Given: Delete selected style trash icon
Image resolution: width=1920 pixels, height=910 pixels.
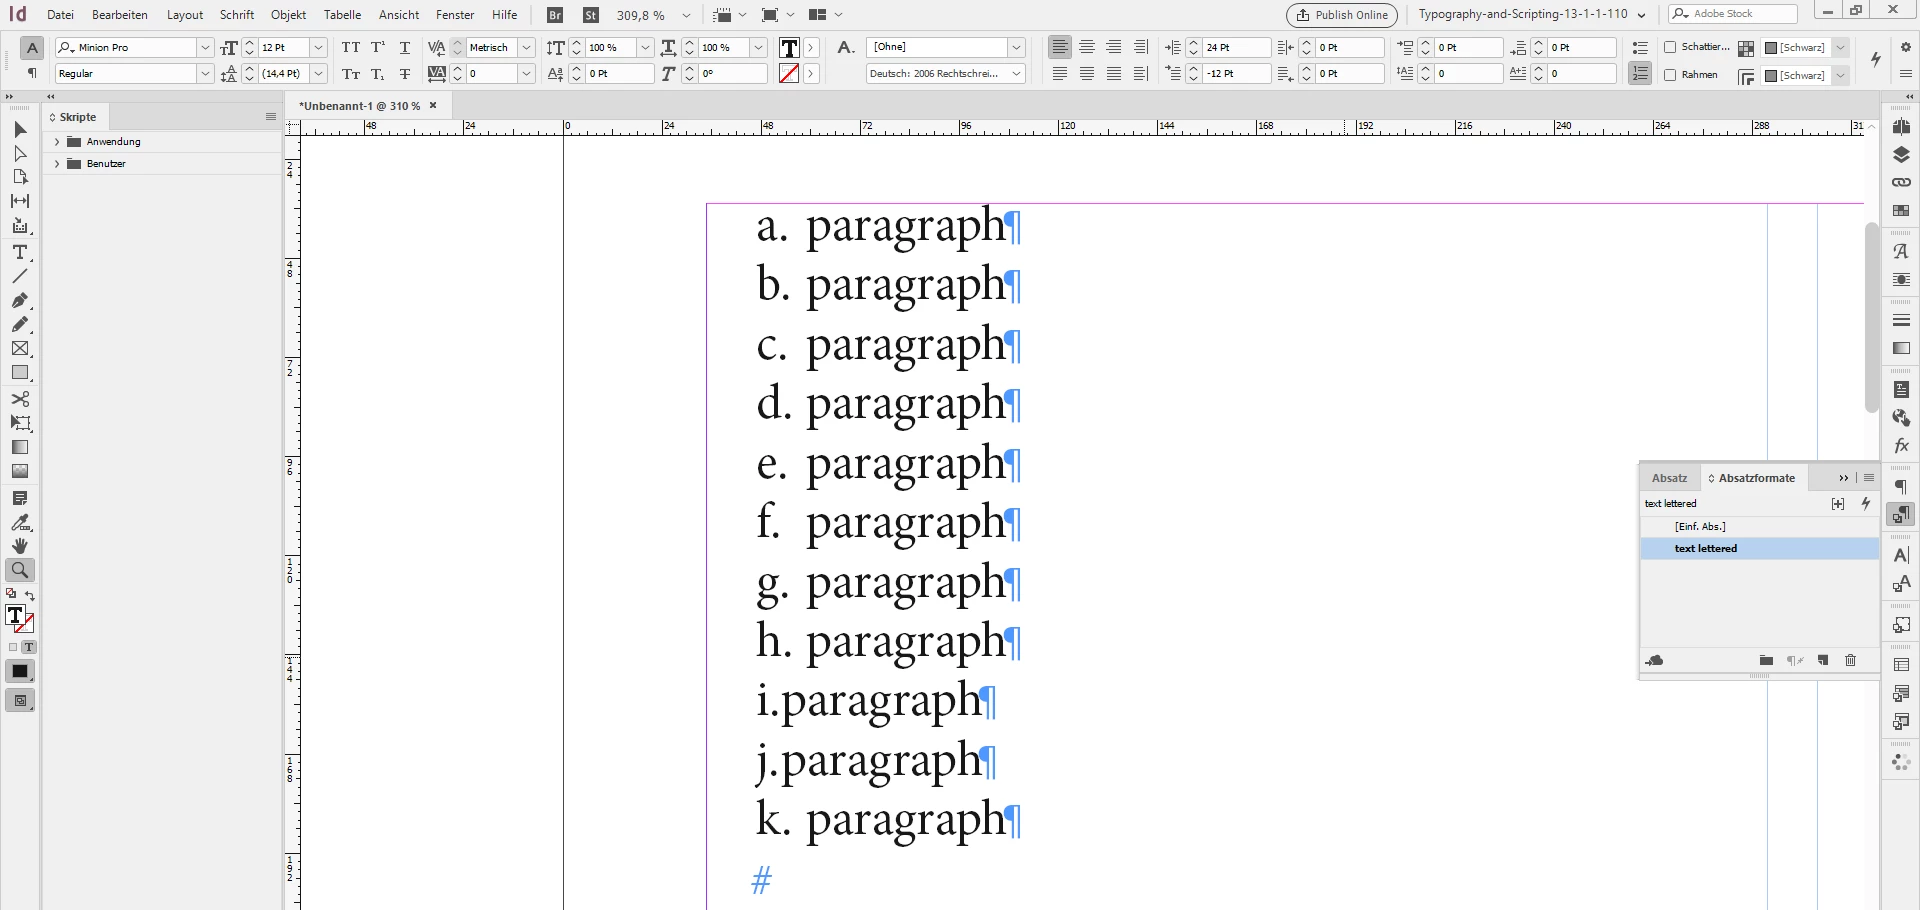Looking at the screenshot, I should (x=1850, y=661).
